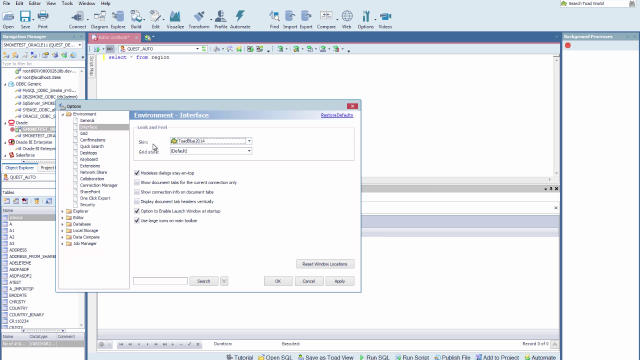Open the connection dropdown in Navigation Manager
Screen dimensions: 640x360
[x=80, y=45]
